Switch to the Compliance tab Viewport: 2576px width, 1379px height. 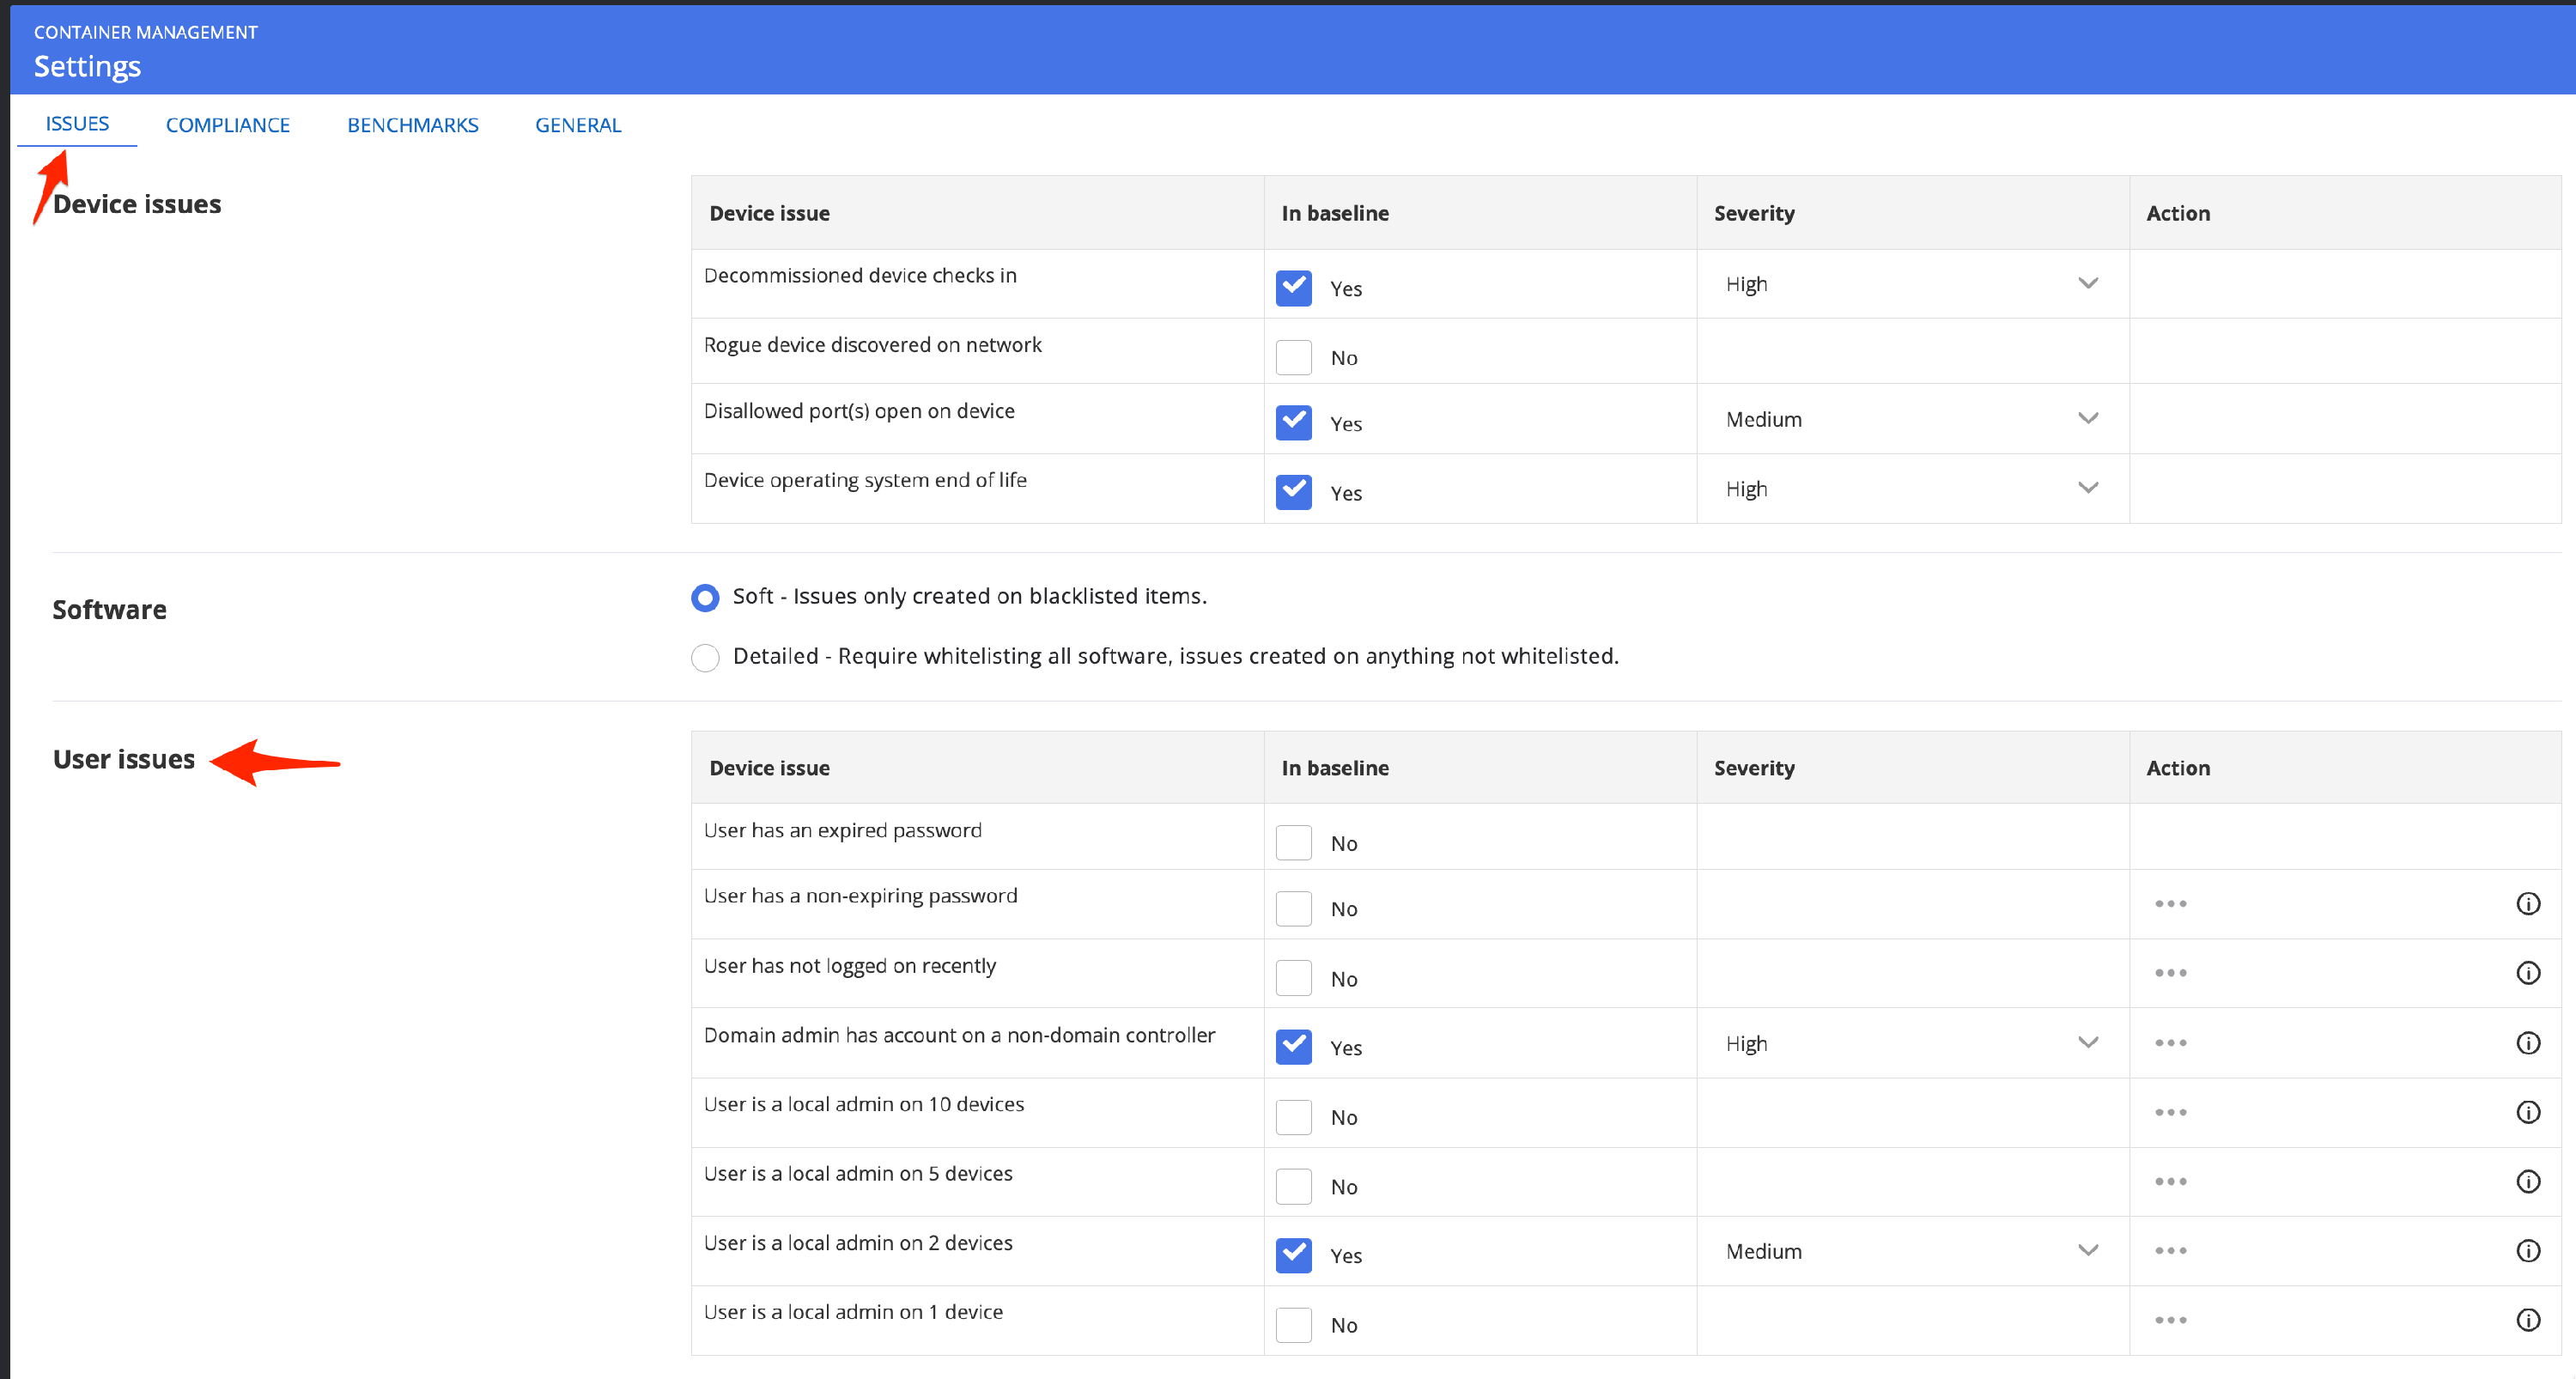(x=228, y=125)
